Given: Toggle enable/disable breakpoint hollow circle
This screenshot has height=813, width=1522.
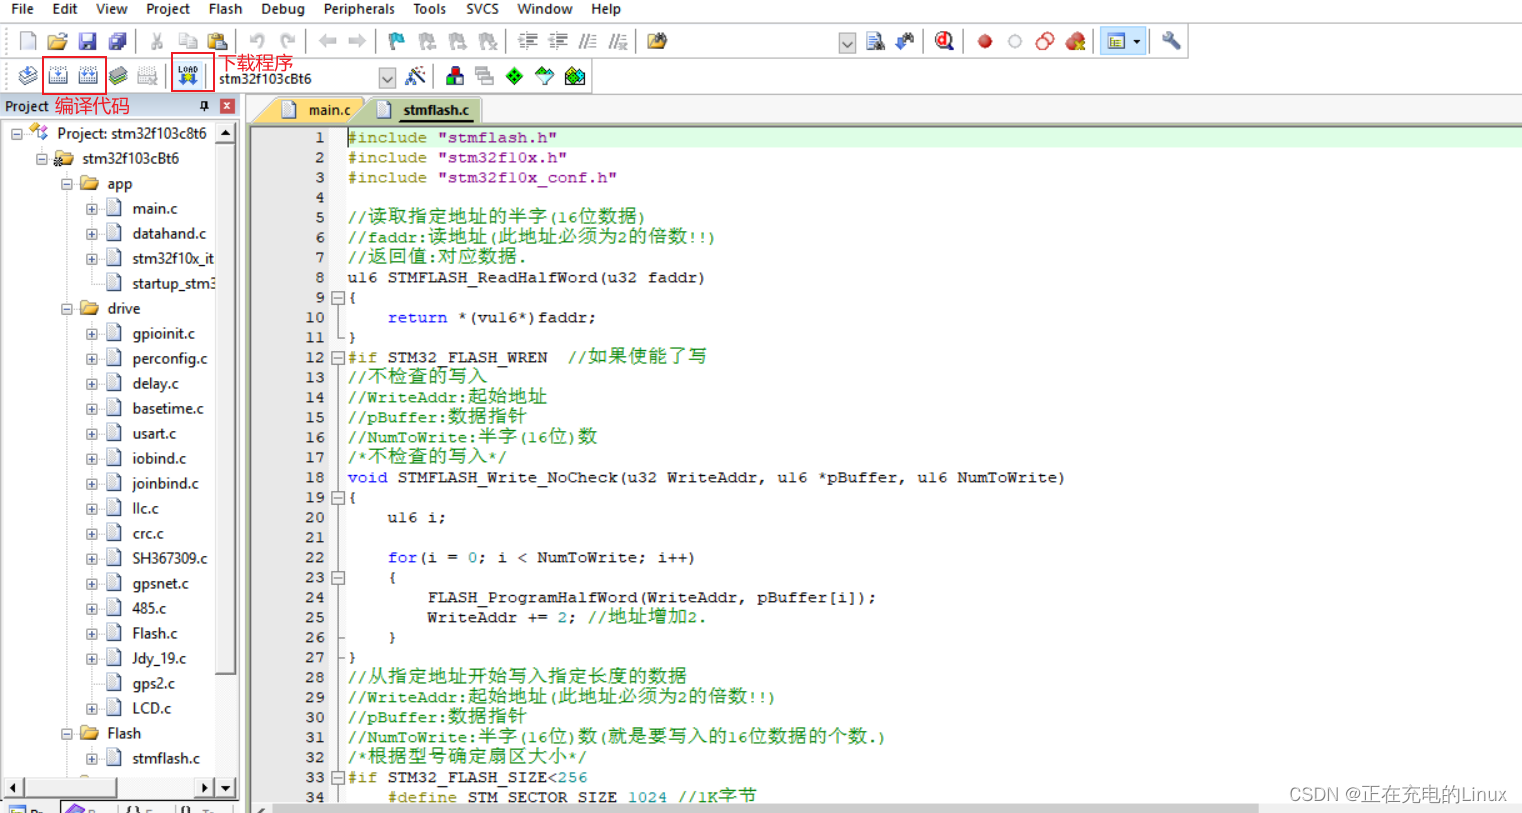Looking at the screenshot, I should pos(1015,41).
